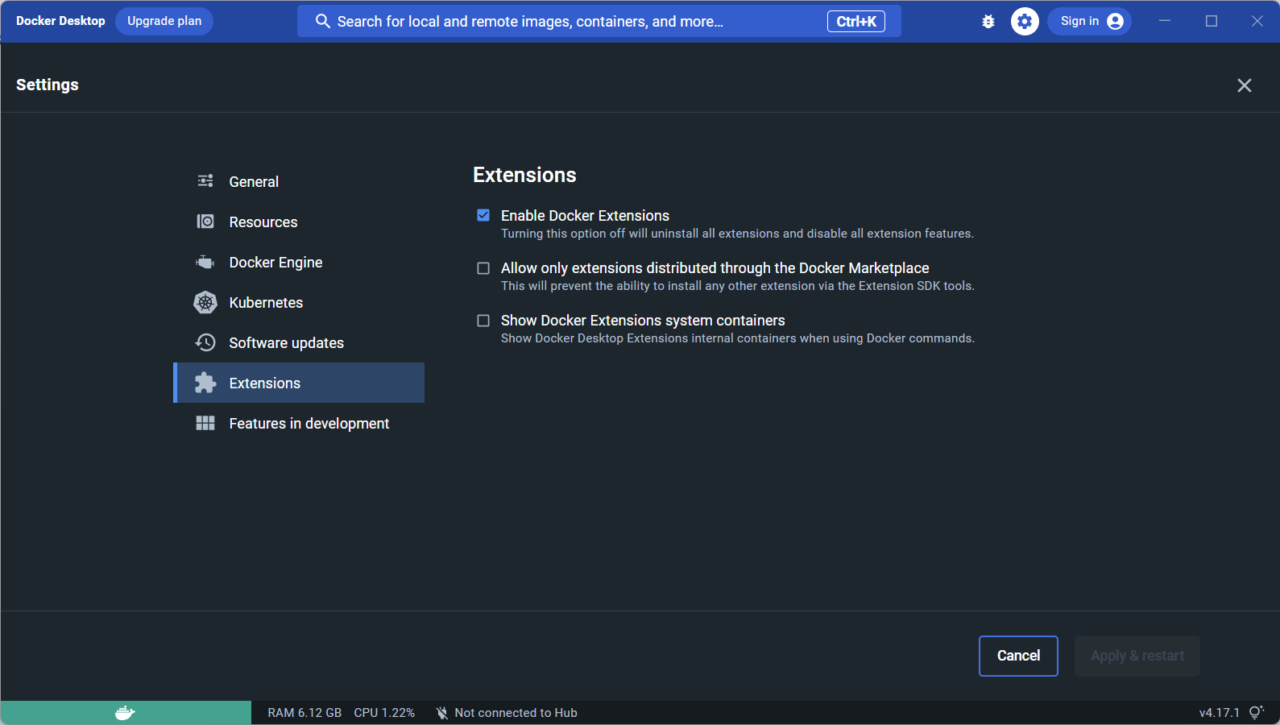Click the Sign in button
Image resolution: width=1280 pixels, height=725 pixels.
[x=1089, y=20]
